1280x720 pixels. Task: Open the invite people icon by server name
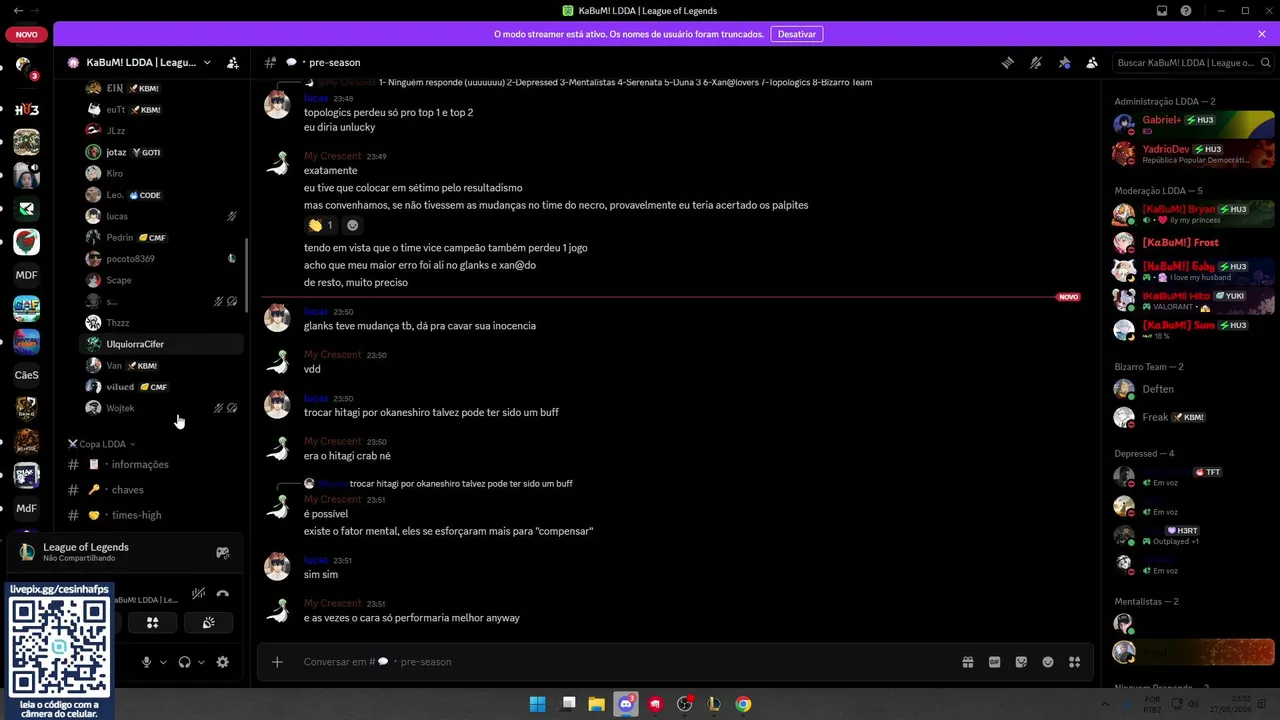(233, 62)
